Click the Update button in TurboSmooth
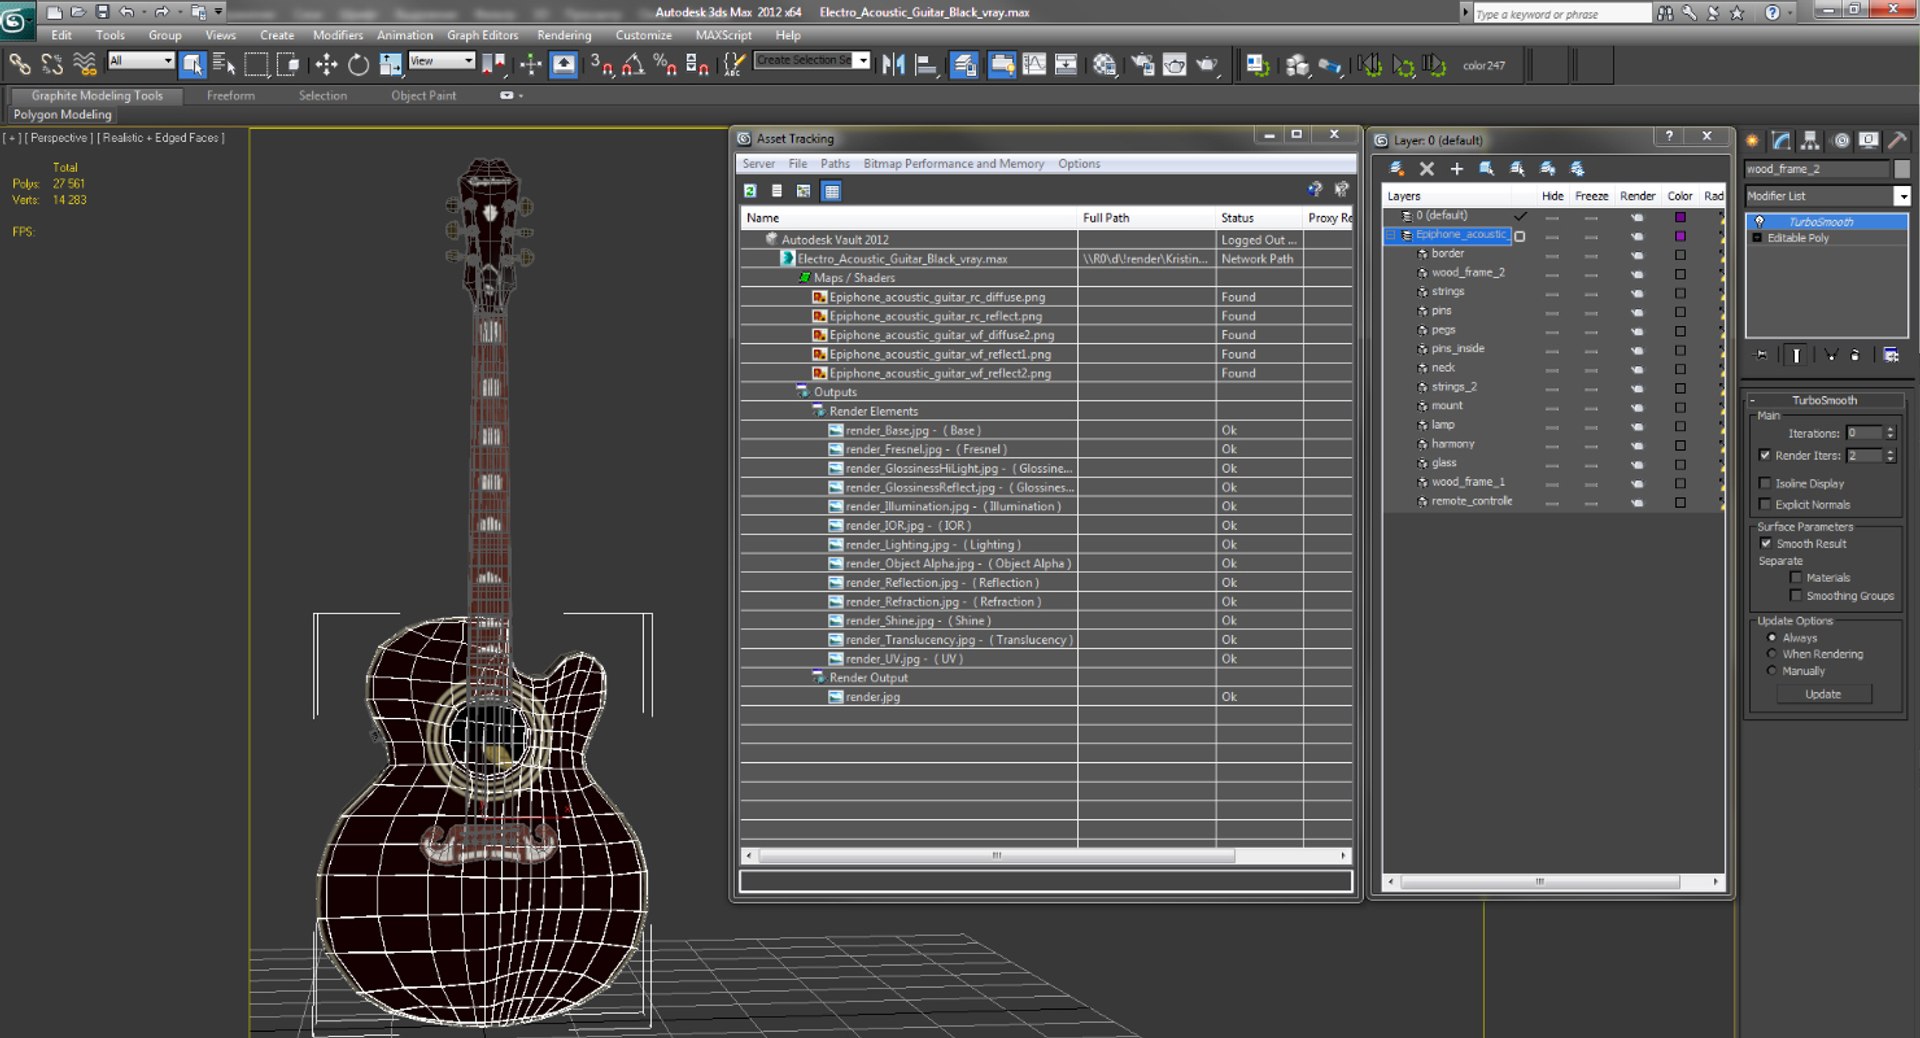The image size is (1920, 1038). click(x=1823, y=694)
